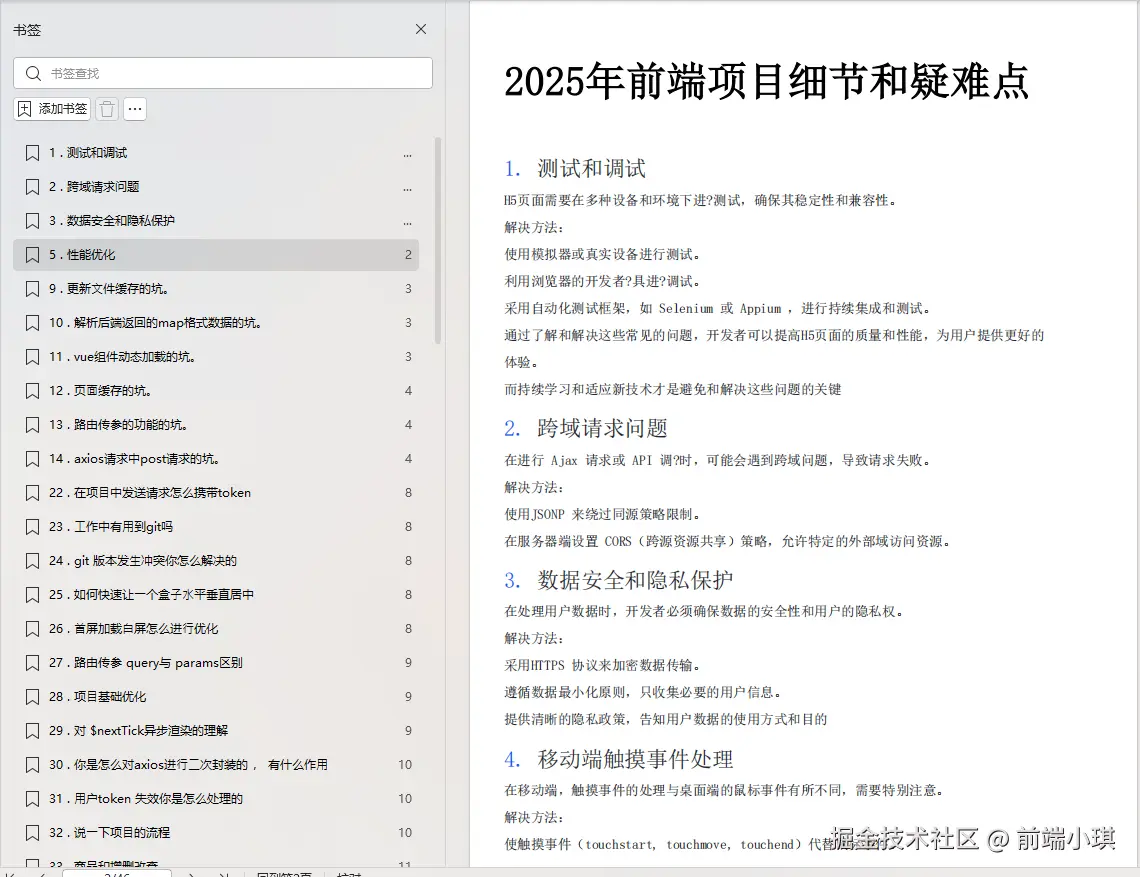Go to bookmark 12. 页面缓存的坑

click(216, 391)
